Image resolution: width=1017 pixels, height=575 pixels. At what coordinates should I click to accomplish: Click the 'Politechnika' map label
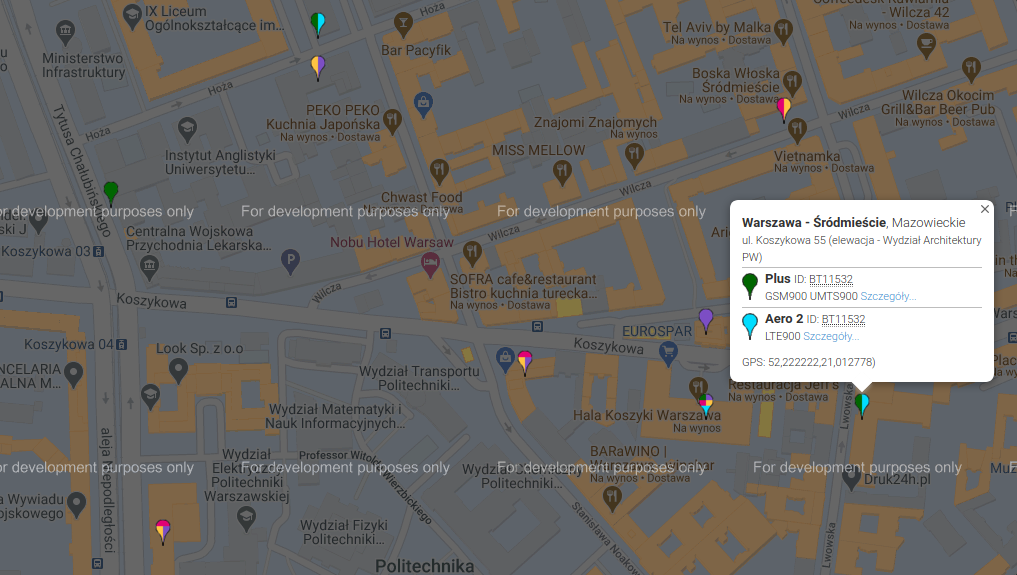coord(425,566)
